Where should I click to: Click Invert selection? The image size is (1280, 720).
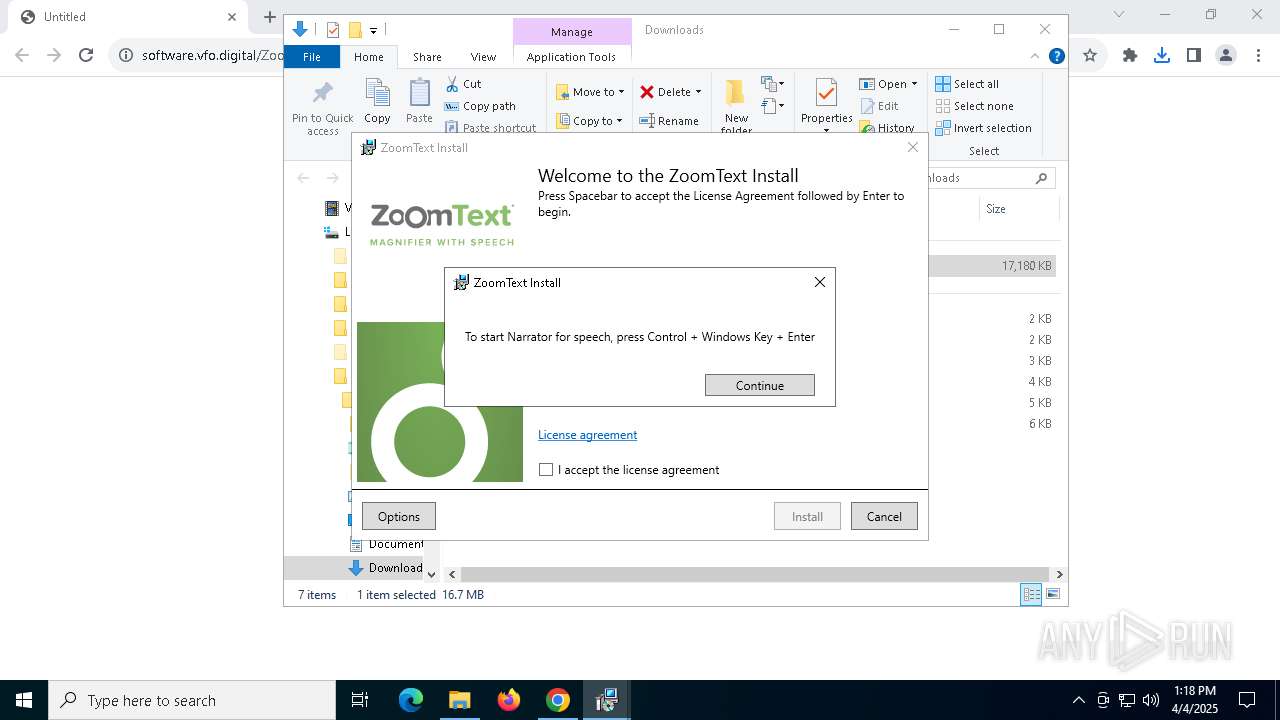tap(984, 128)
